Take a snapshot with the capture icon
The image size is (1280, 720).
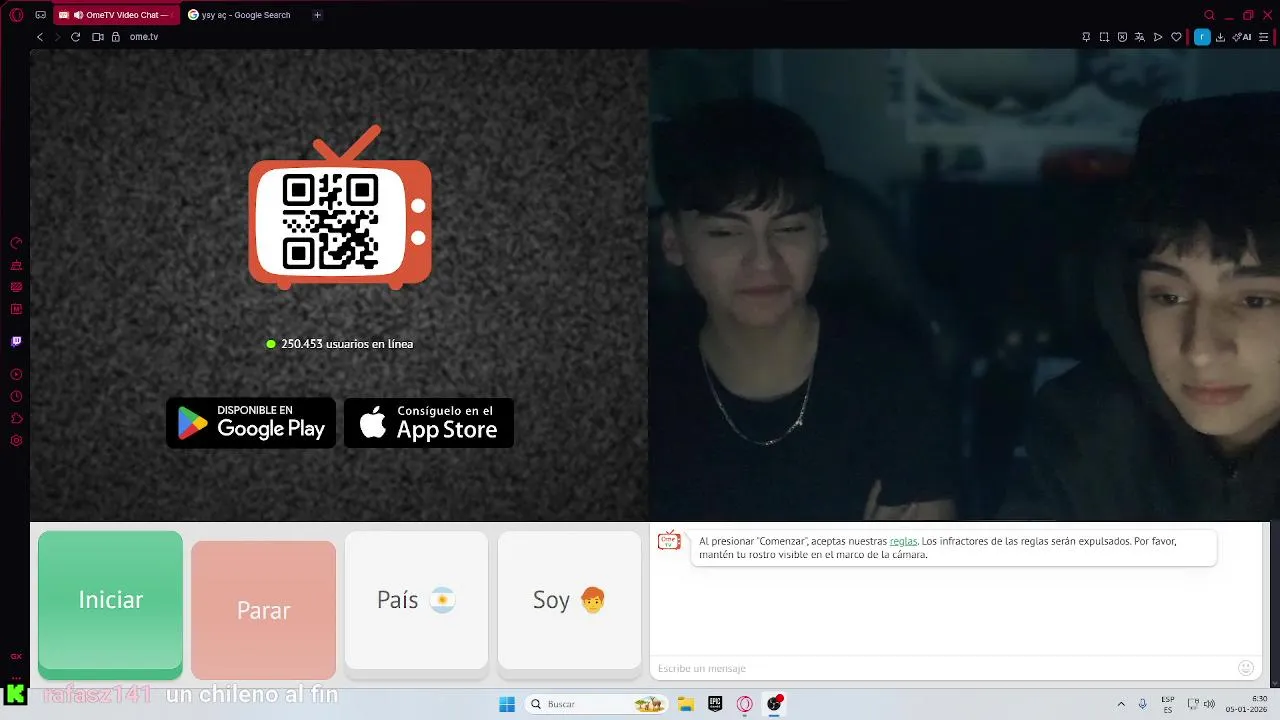(1104, 37)
